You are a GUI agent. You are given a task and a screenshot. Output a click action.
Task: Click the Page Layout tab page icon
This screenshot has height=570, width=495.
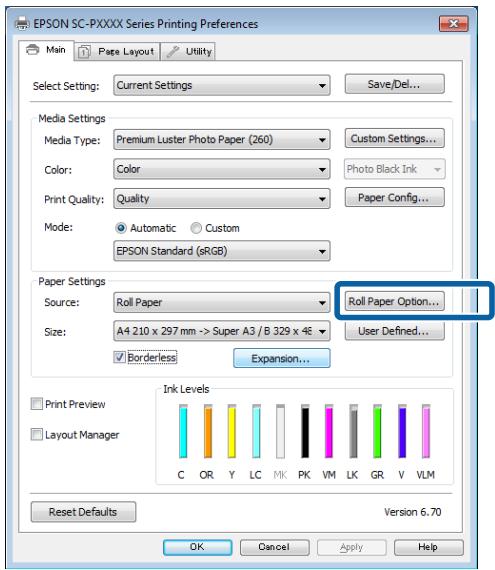pyautogui.click(x=84, y=52)
